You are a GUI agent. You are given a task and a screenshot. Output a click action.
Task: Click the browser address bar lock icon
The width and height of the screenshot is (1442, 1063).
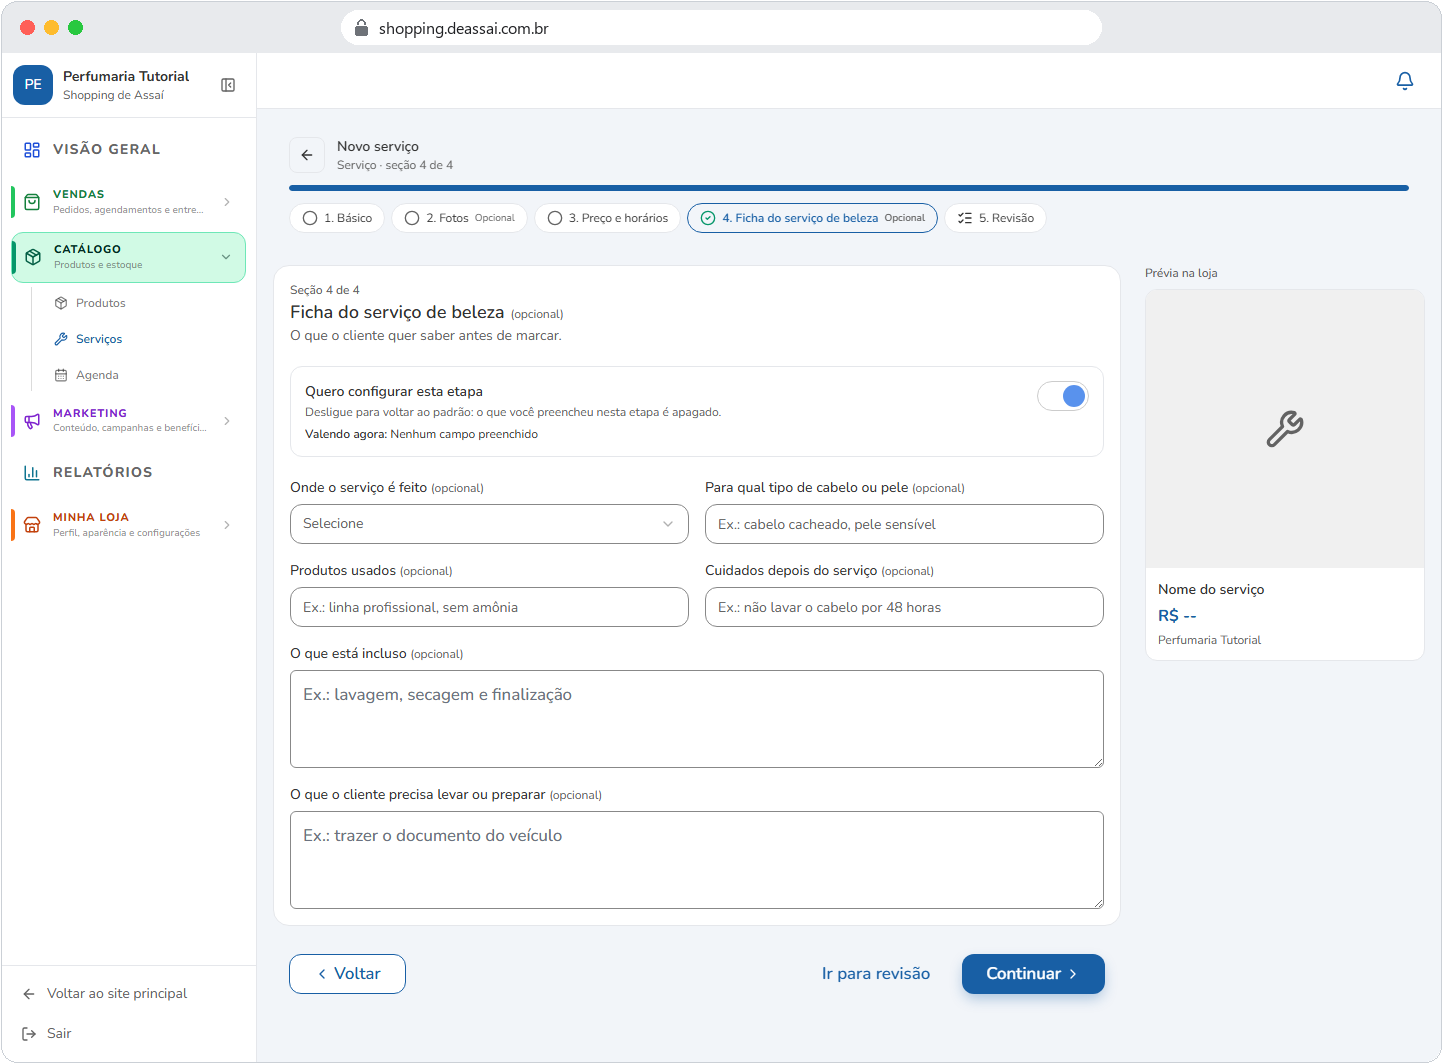pos(362,28)
